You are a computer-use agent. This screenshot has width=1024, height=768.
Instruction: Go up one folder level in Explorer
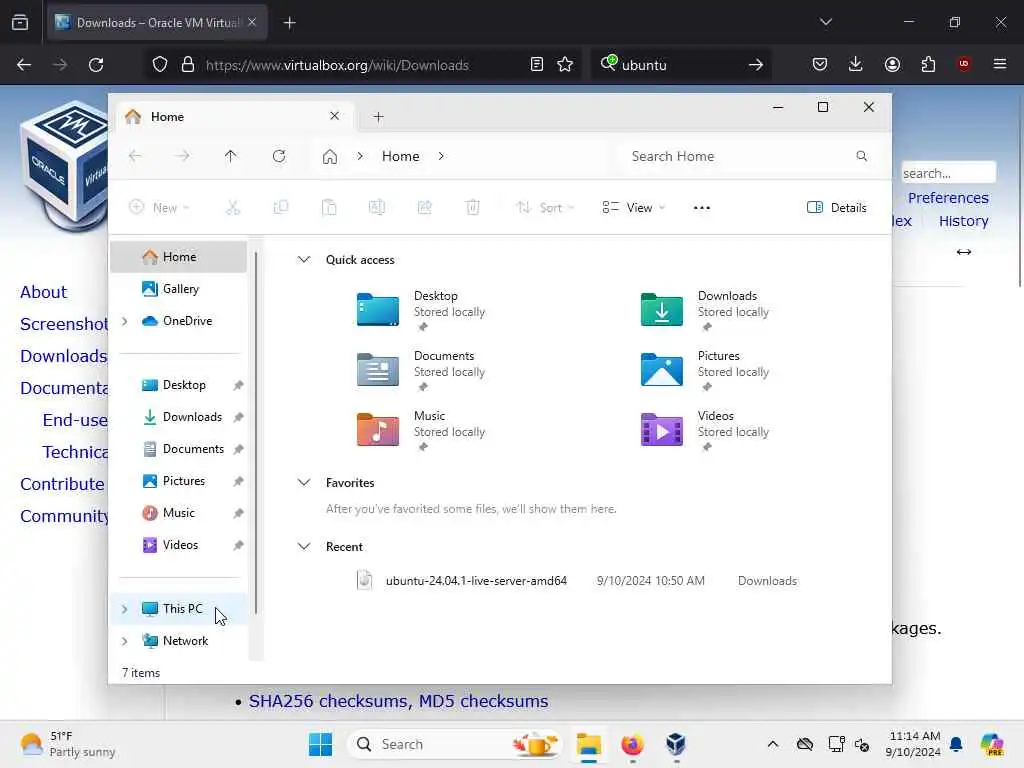[231, 156]
